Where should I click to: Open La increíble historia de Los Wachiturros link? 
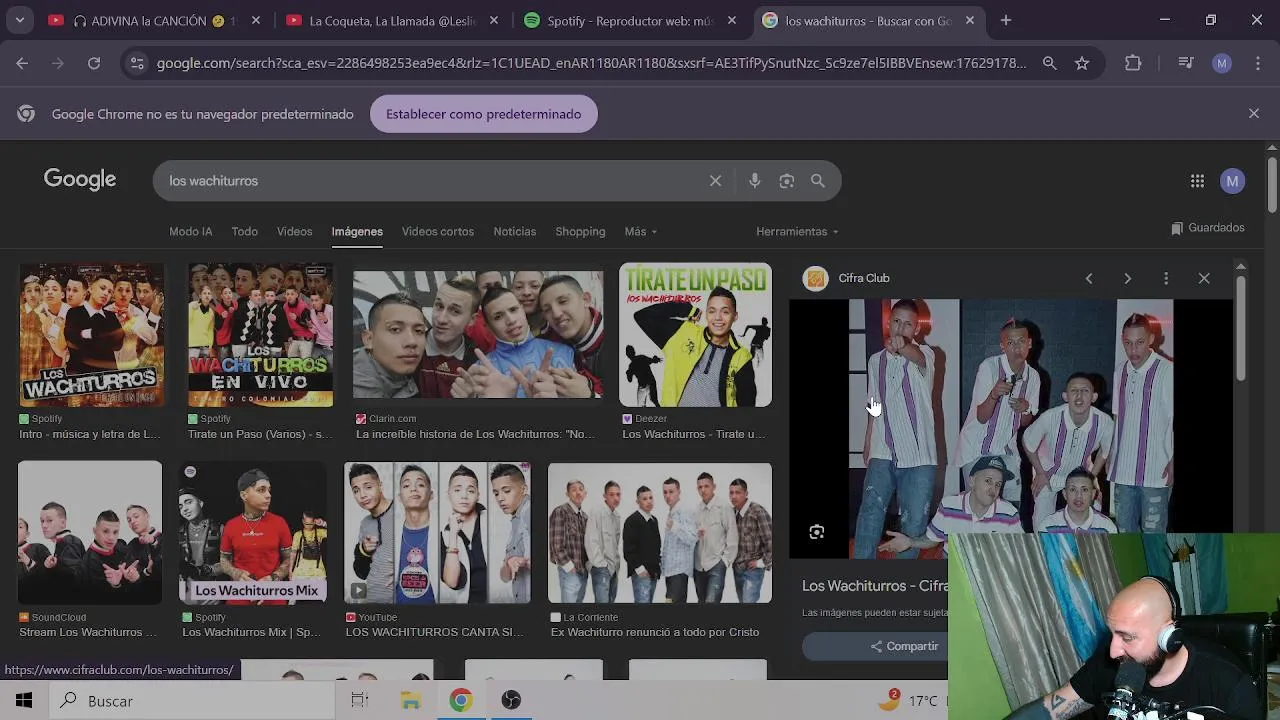[x=475, y=434]
